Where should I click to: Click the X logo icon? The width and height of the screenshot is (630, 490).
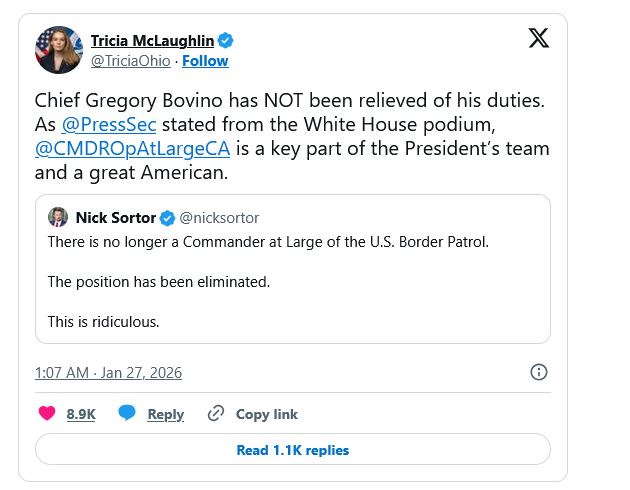(x=538, y=39)
